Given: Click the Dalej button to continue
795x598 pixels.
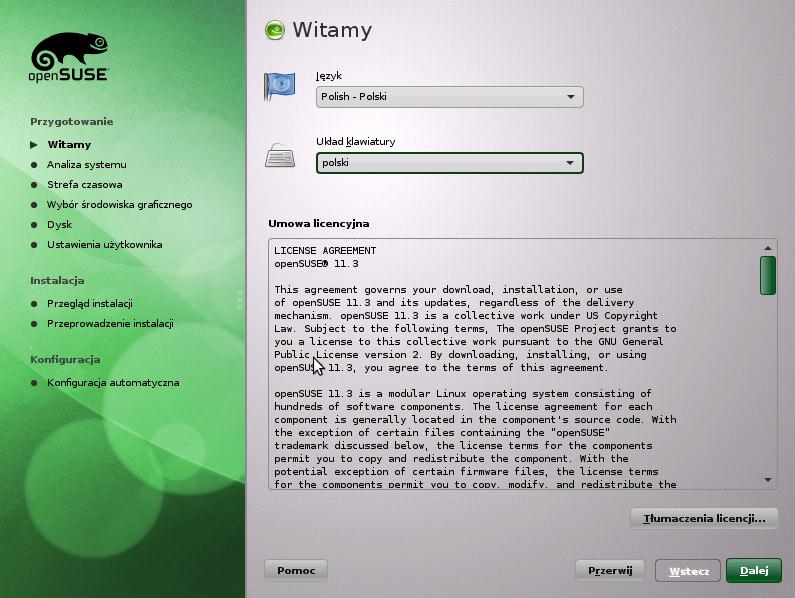Looking at the screenshot, I should (x=753, y=571).
